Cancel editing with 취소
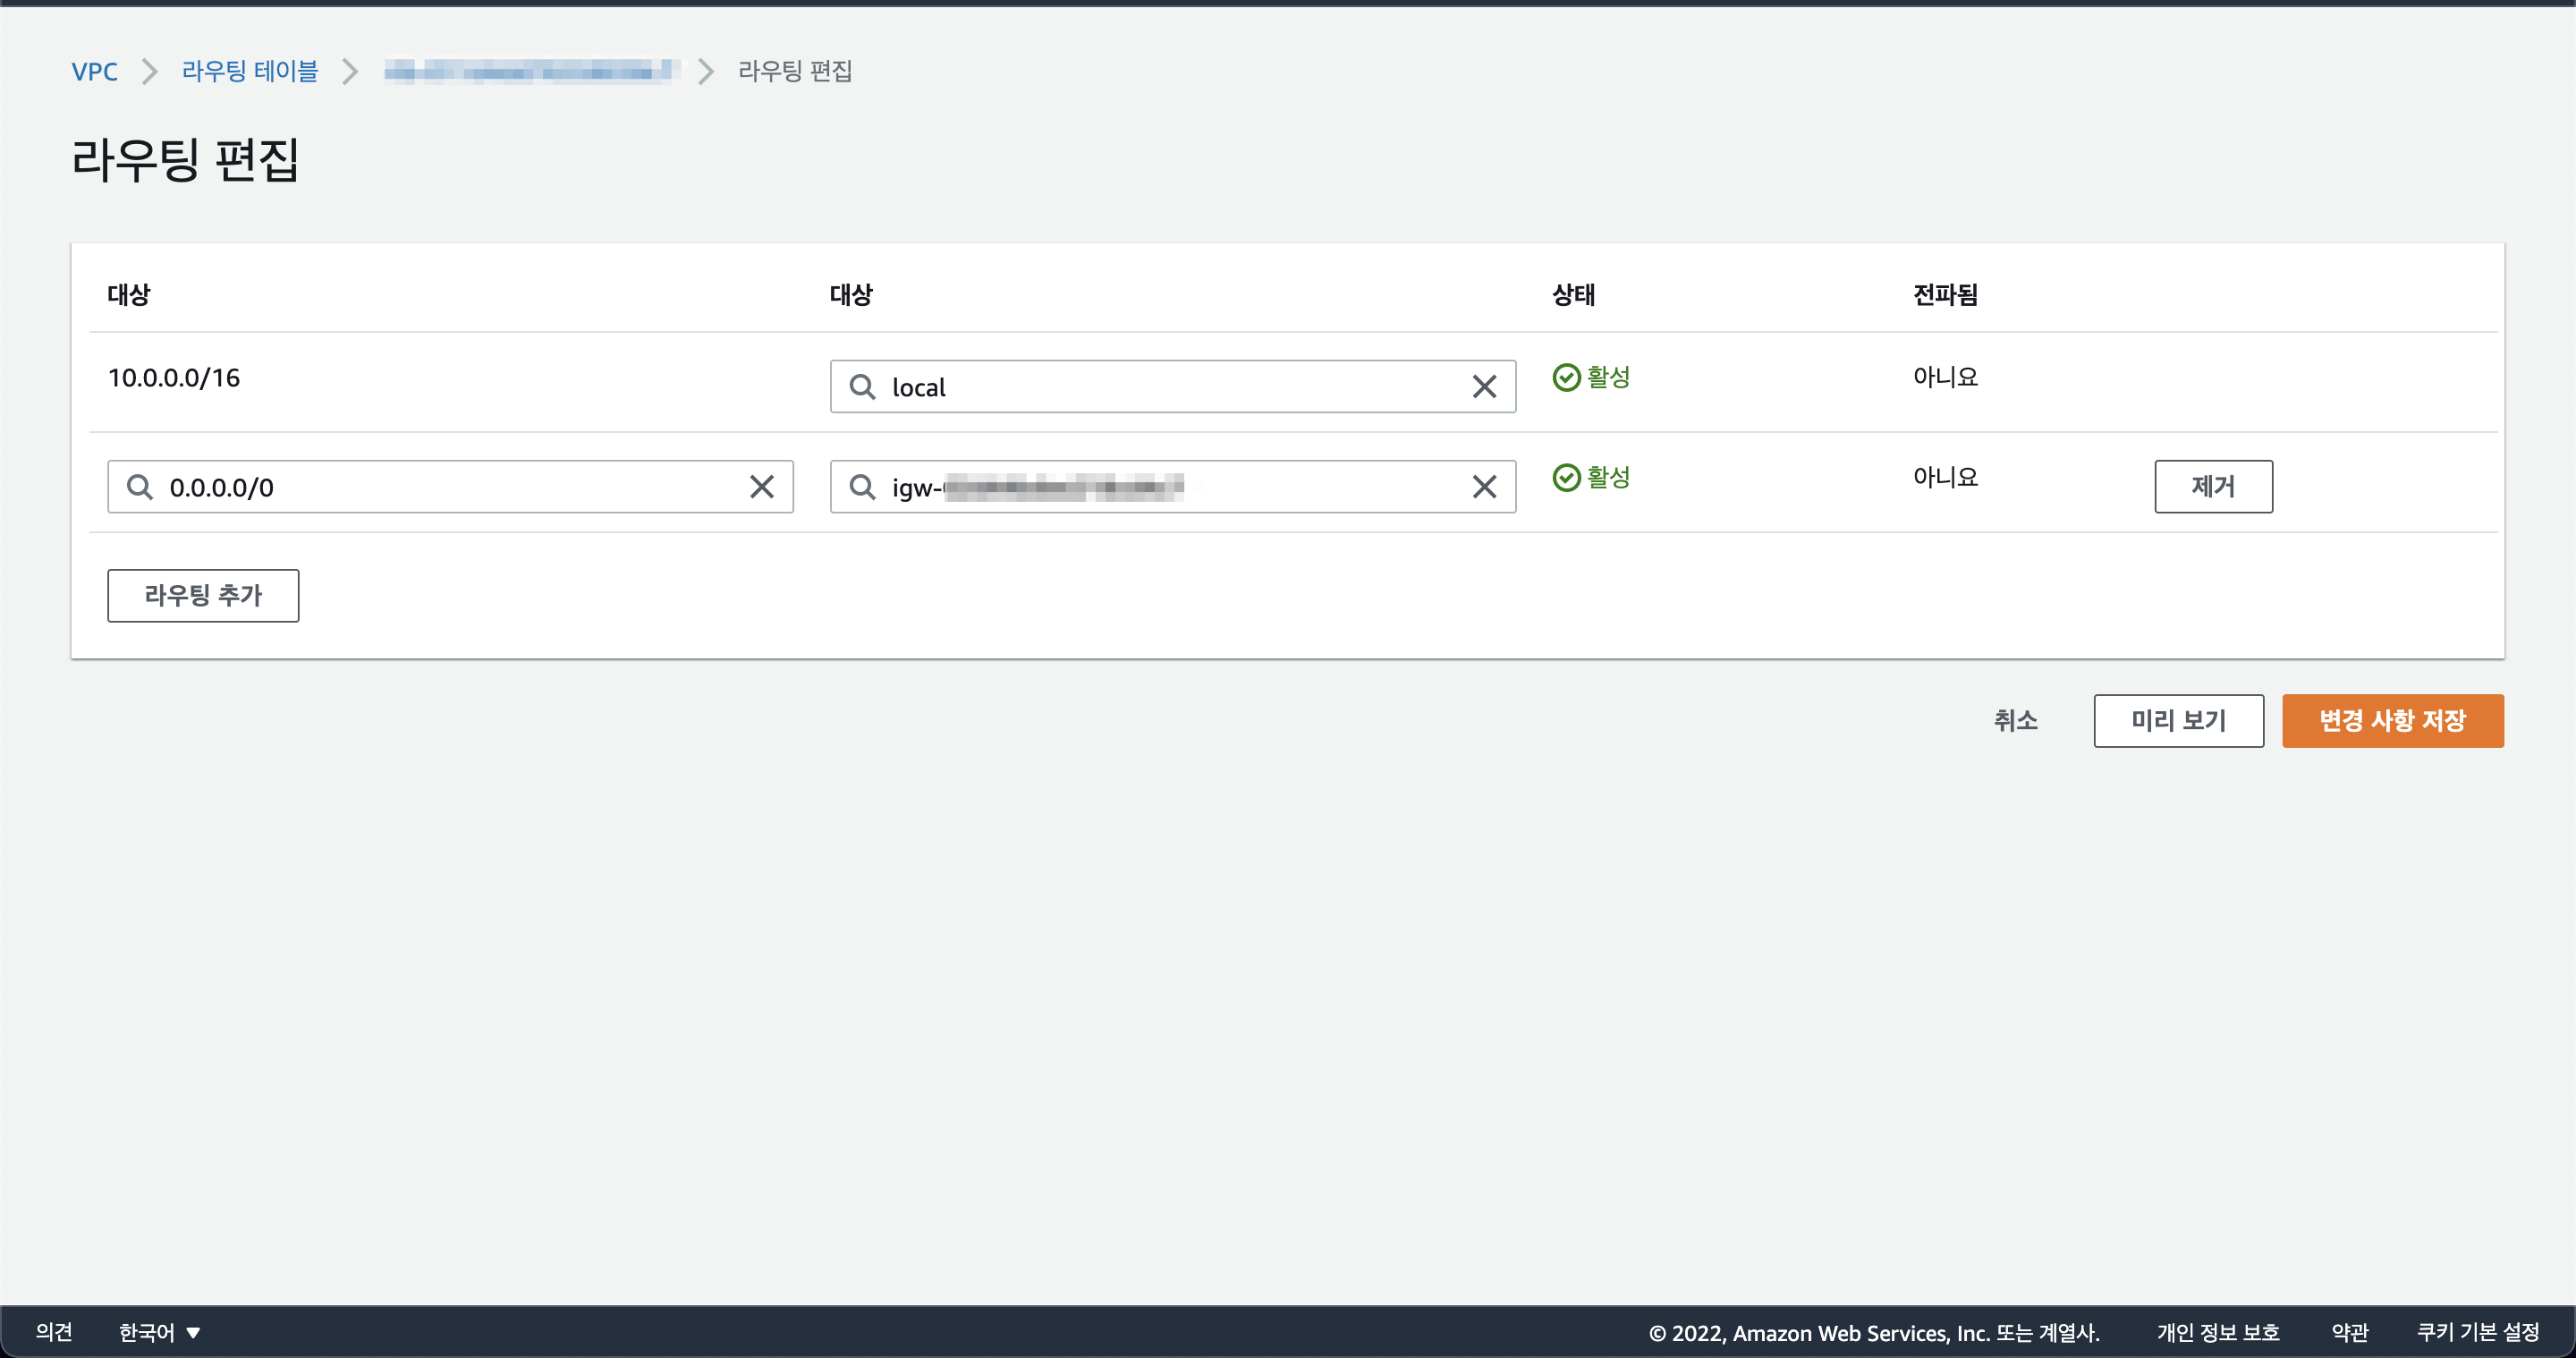This screenshot has height=1358, width=2576. pyautogui.click(x=2015, y=721)
